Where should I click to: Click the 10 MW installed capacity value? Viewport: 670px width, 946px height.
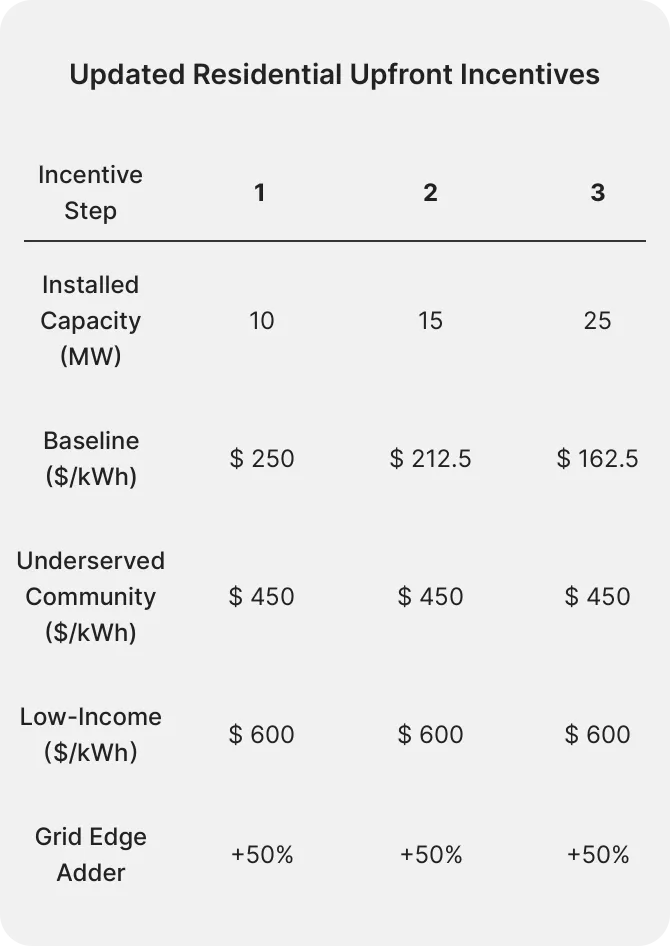click(261, 321)
